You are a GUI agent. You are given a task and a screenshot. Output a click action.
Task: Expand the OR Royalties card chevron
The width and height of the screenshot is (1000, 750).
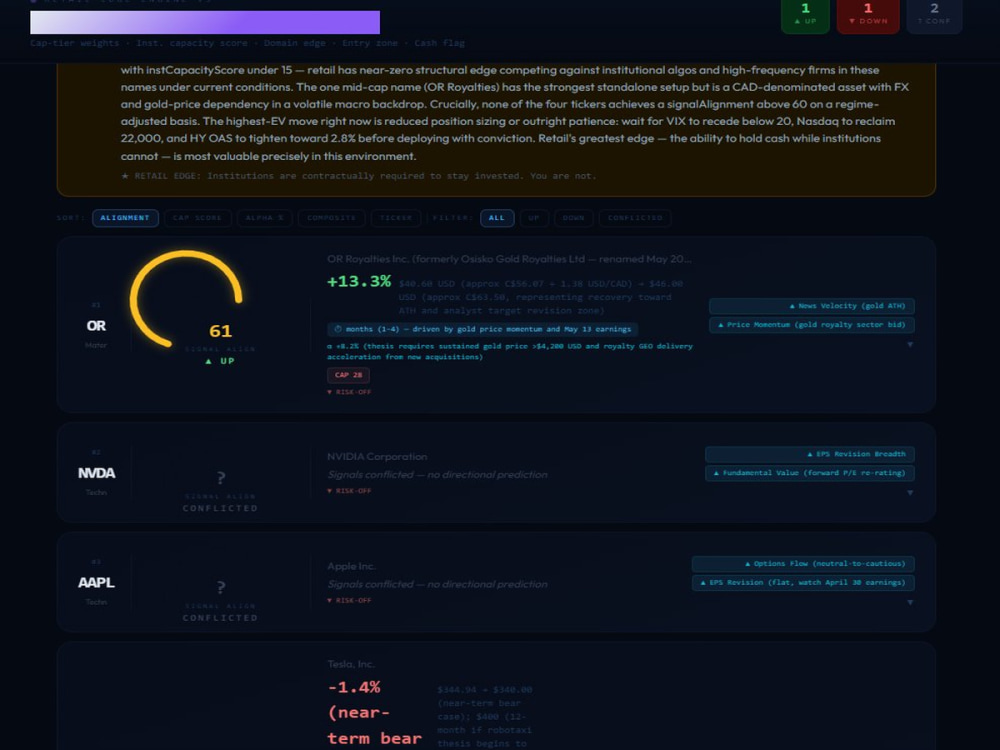910,344
